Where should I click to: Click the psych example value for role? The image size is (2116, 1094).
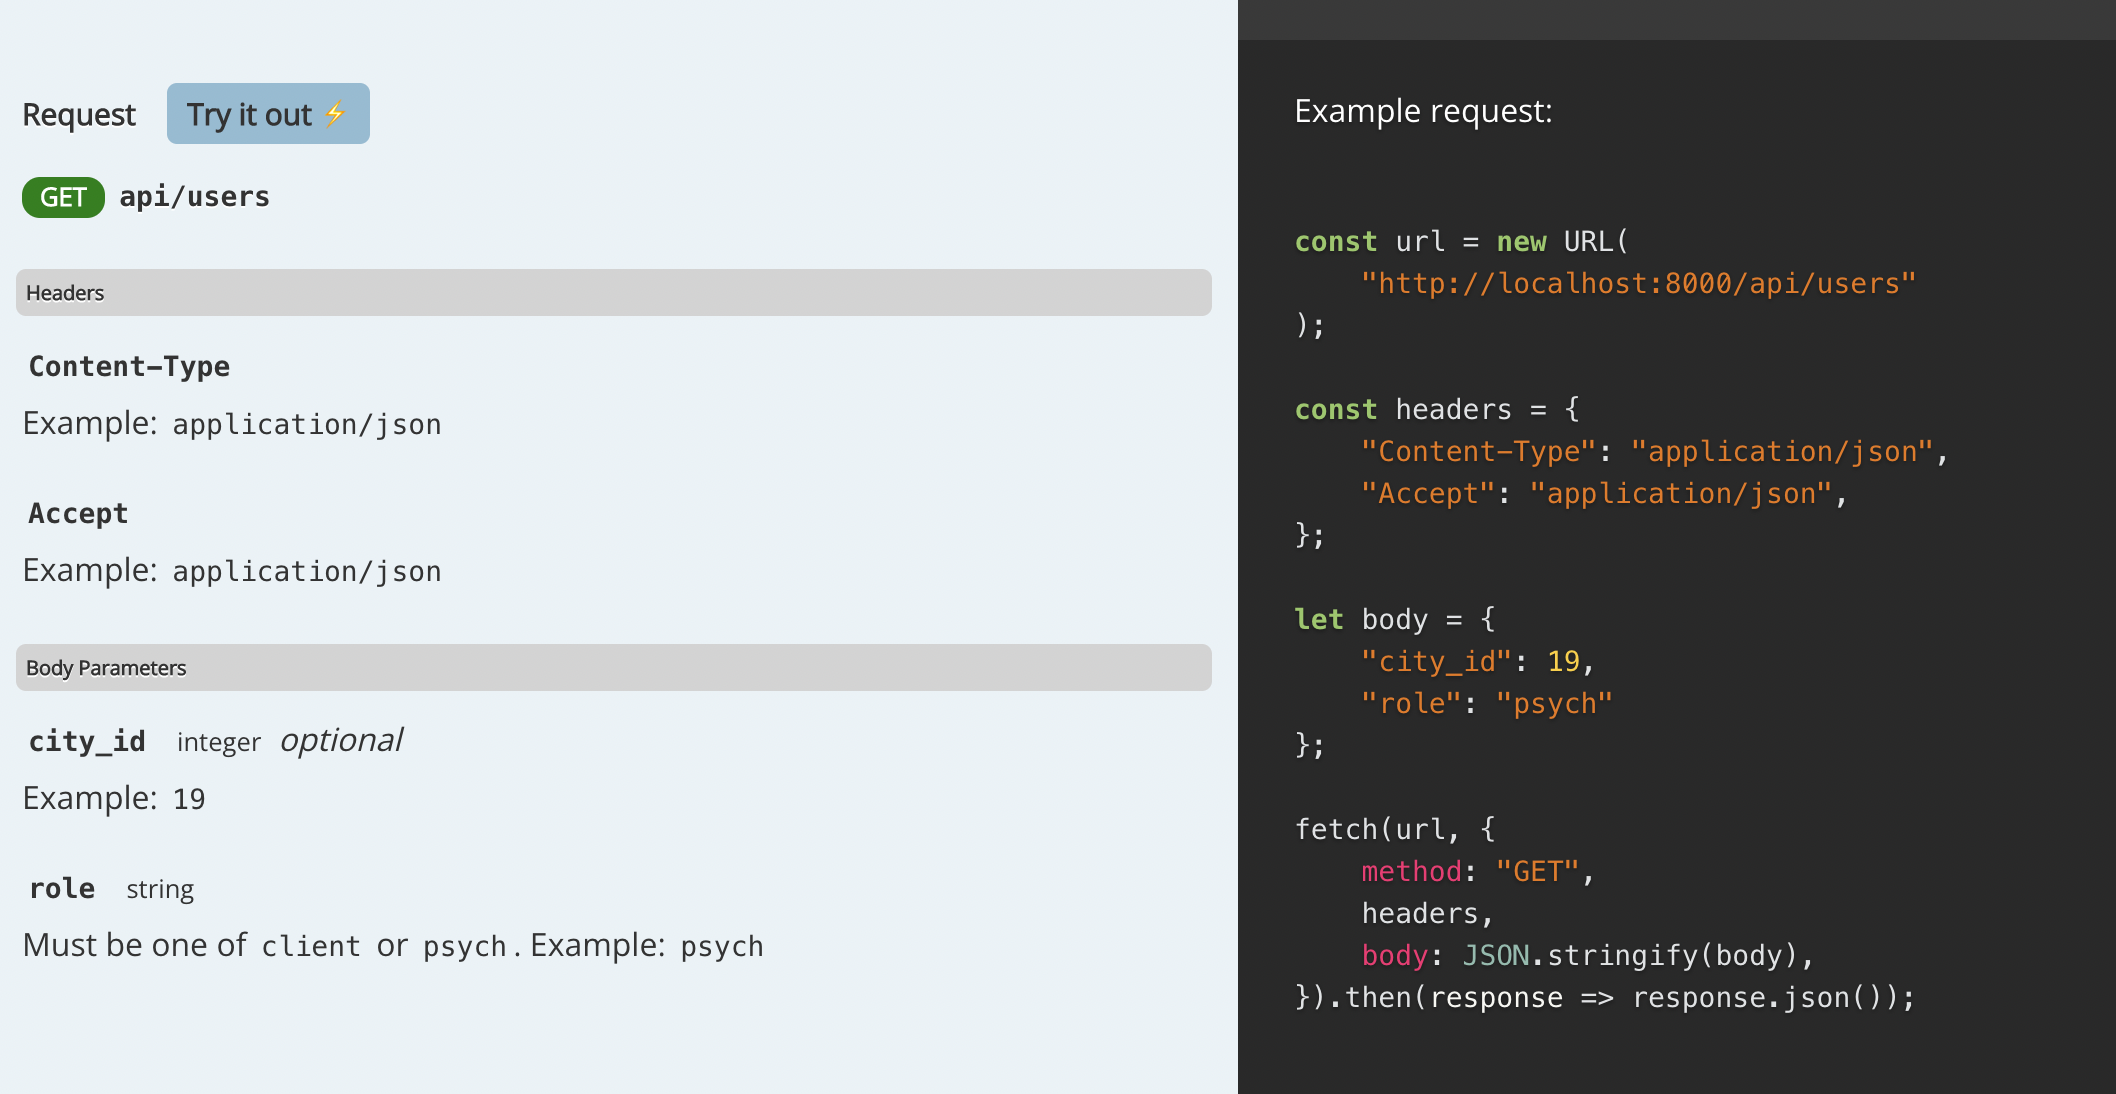(x=722, y=945)
